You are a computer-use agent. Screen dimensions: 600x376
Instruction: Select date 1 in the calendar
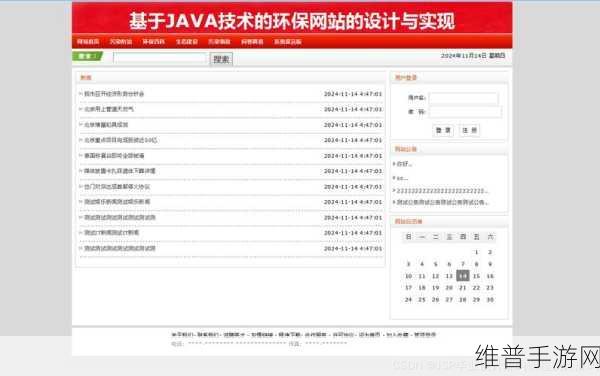[x=476, y=252]
